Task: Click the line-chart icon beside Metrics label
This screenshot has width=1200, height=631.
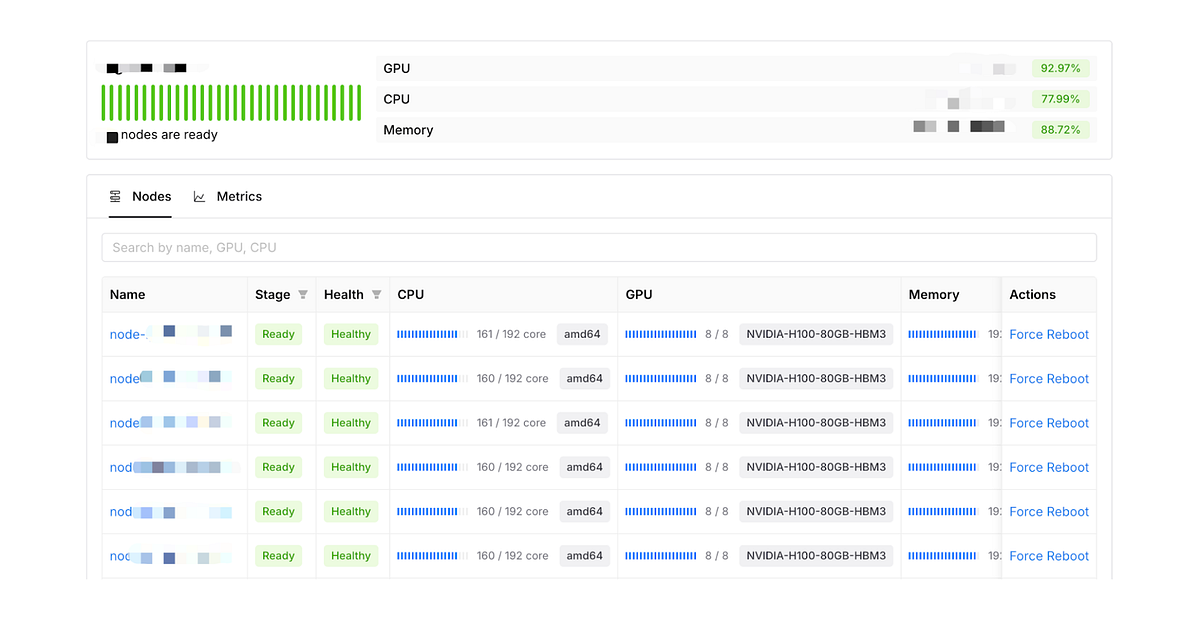Action: (199, 196)
